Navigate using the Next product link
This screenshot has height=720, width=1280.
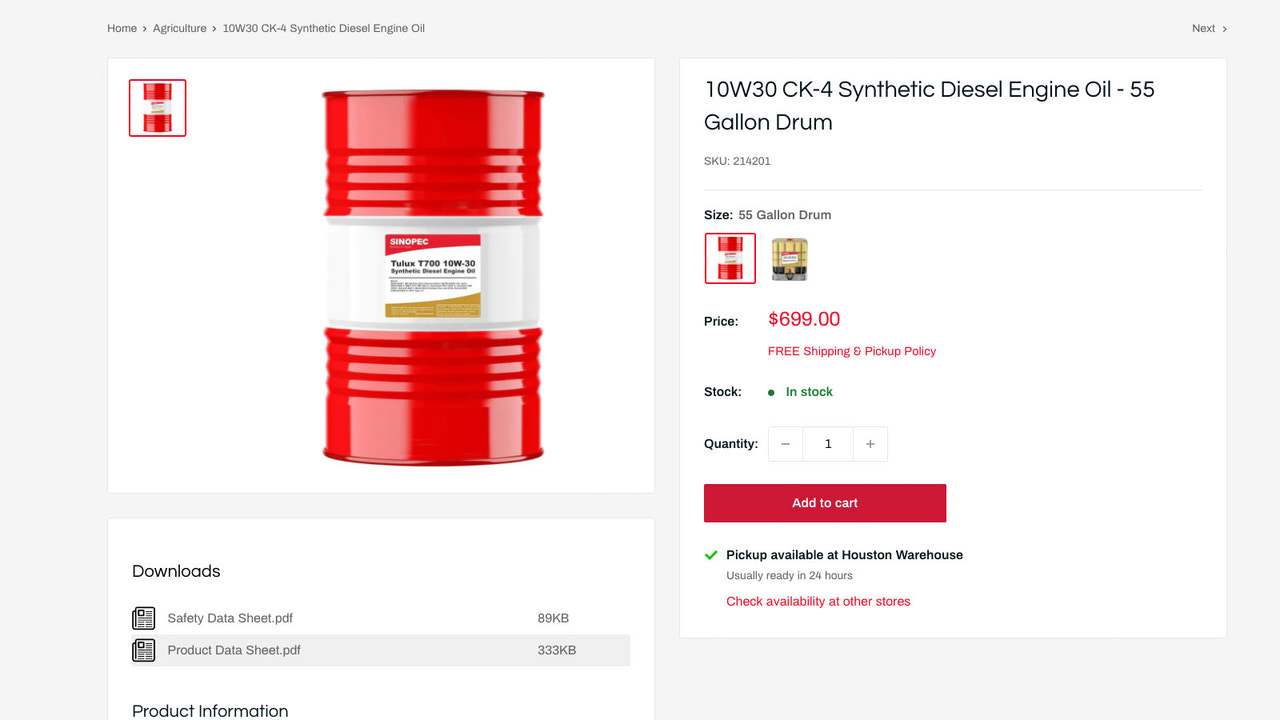click(1203, 28)
